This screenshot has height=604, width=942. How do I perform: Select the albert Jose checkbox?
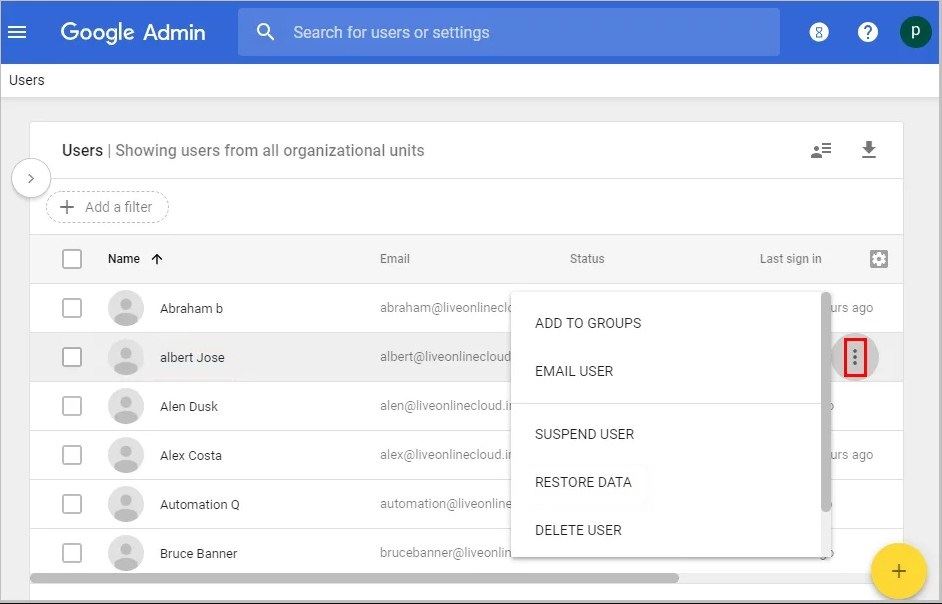[x=72, y=358]
